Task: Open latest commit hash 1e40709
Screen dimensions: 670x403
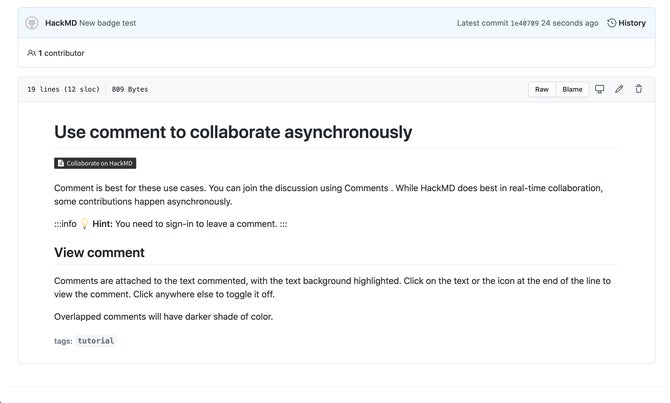Action: (524, 23)
